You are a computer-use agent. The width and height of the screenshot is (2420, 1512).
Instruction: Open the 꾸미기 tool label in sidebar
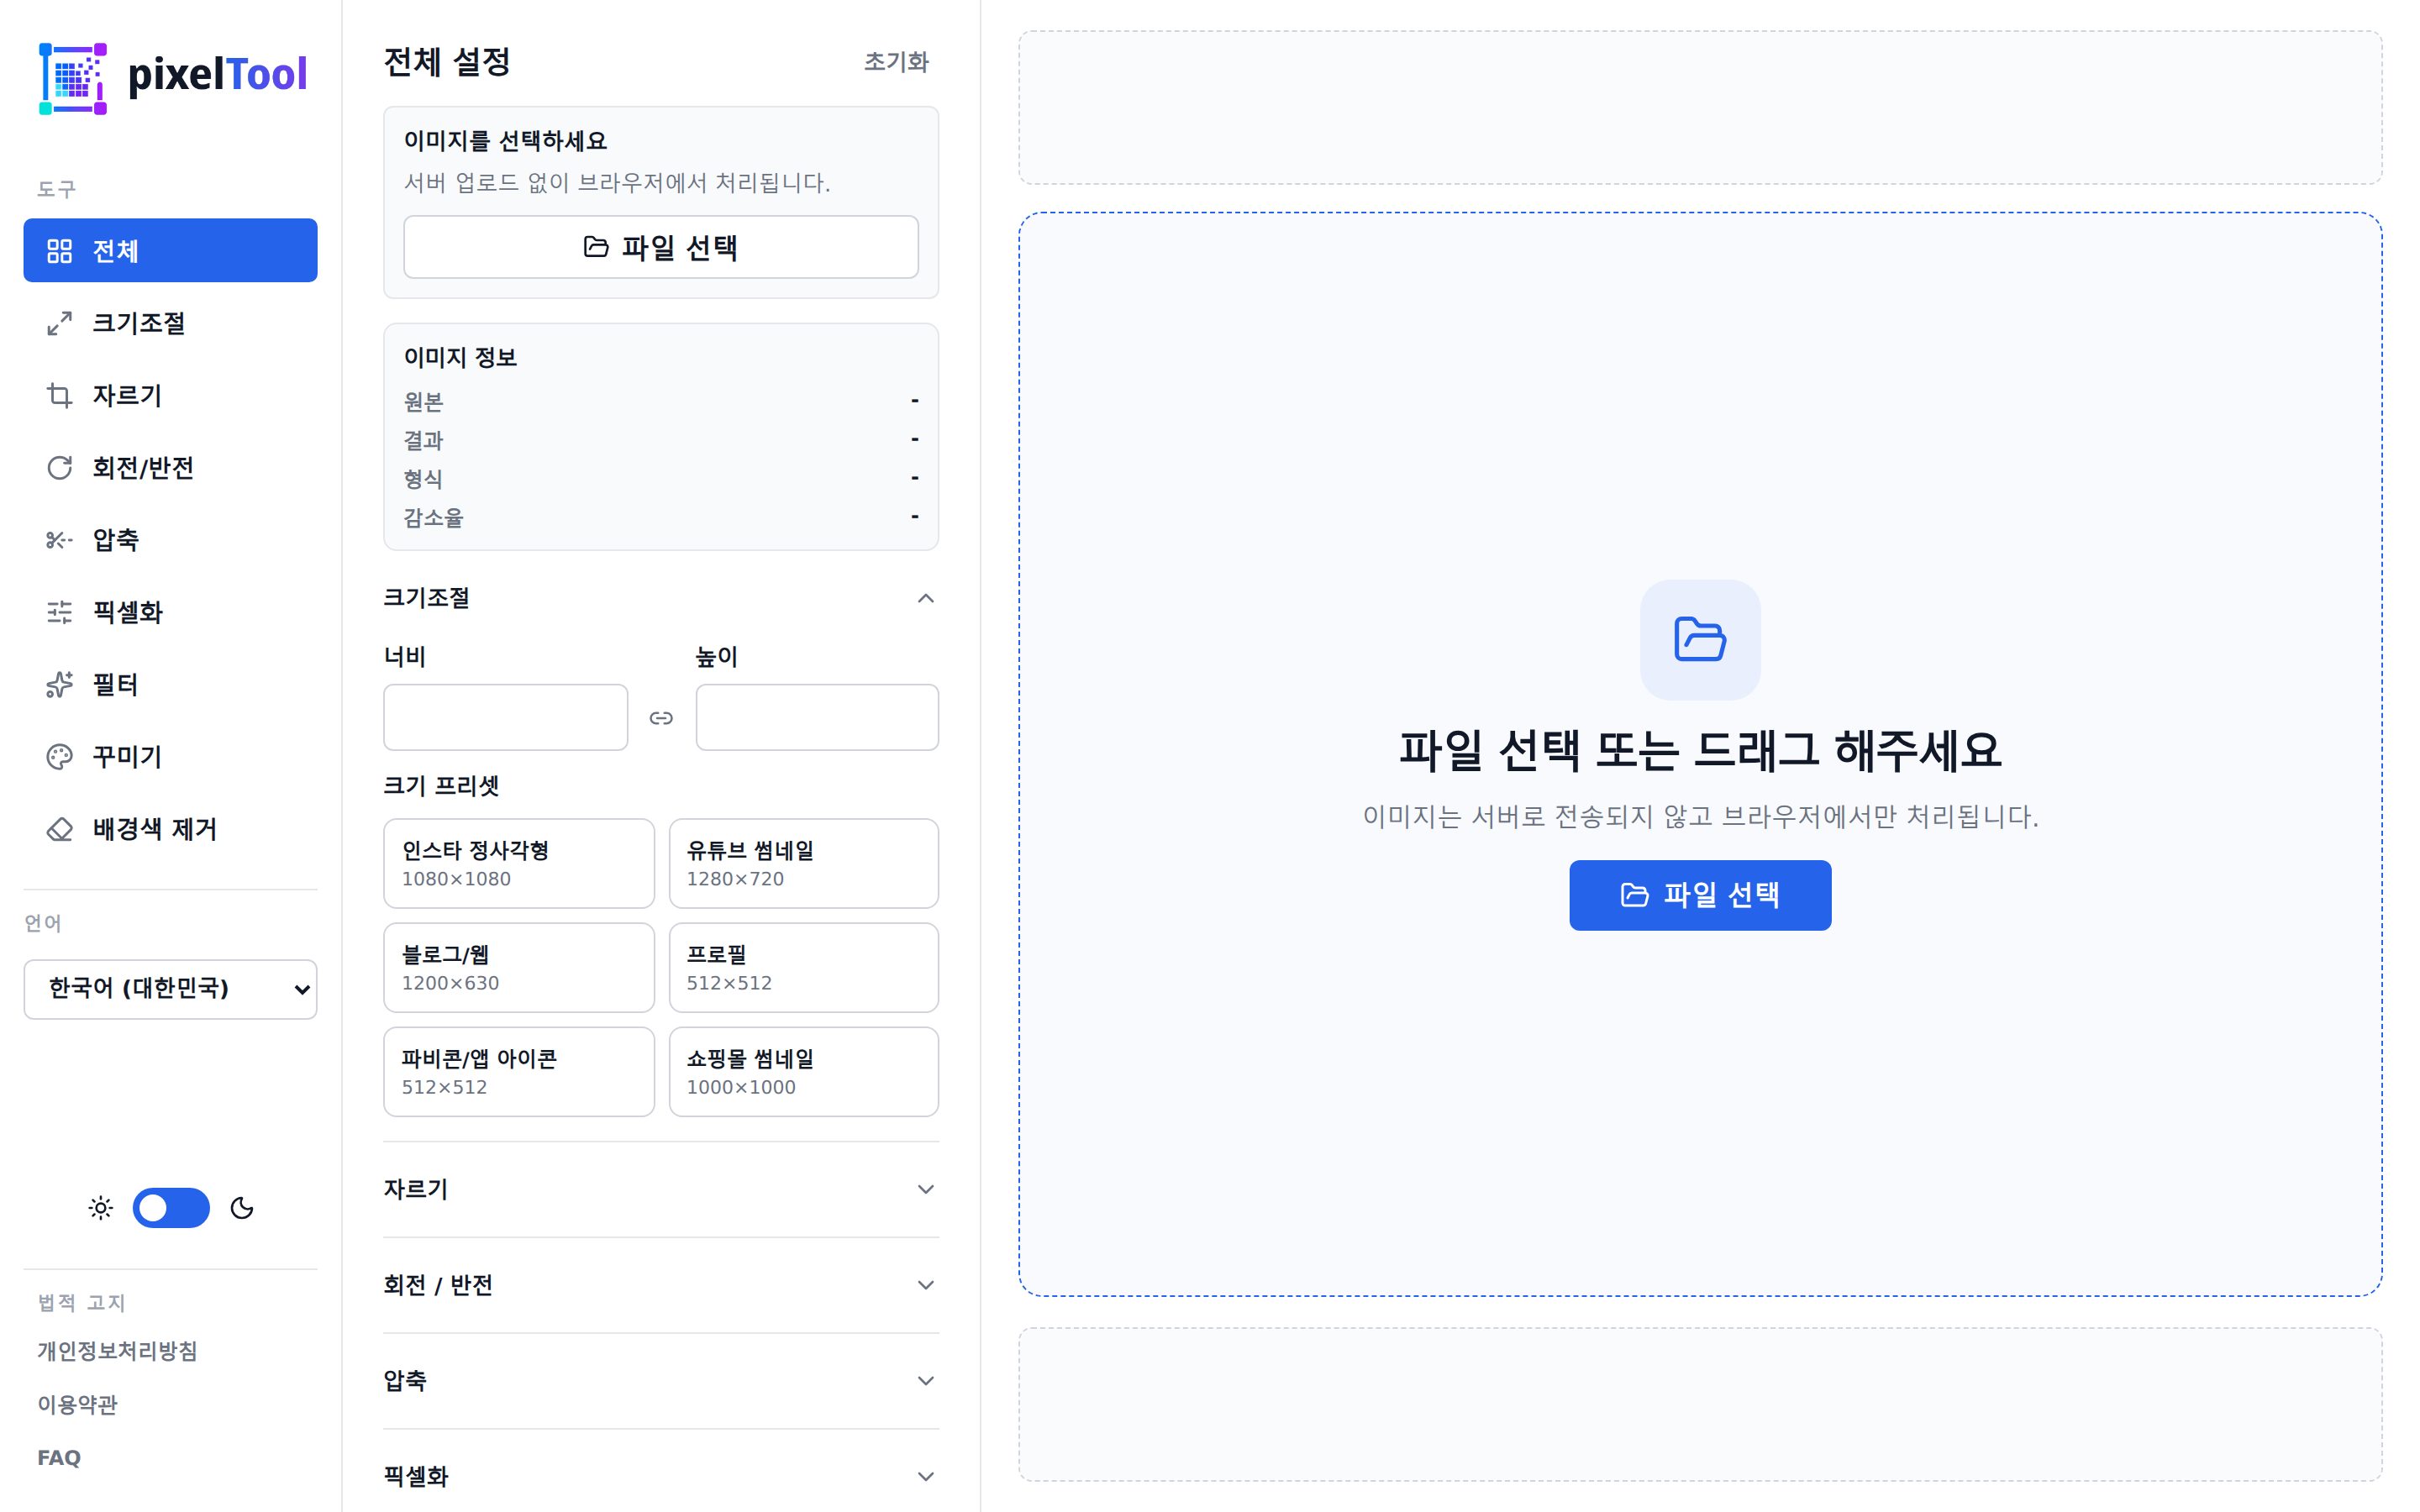pyautogui.click(x=127, y=757)
